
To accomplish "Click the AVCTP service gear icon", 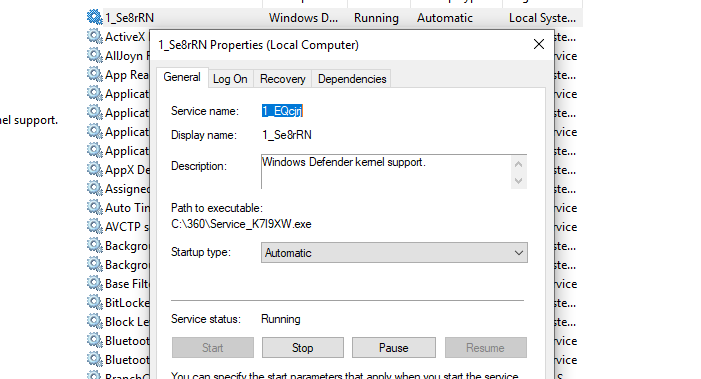I will pyautogui.click(x=94, y=226).
